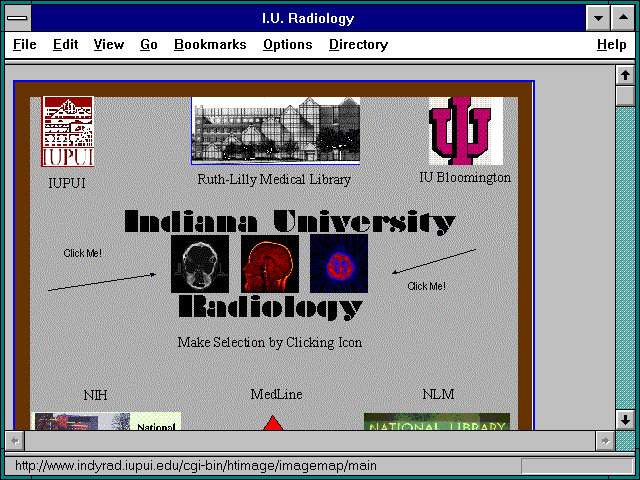
Task: Open the Help menu
Action: [x=611, y=44]
